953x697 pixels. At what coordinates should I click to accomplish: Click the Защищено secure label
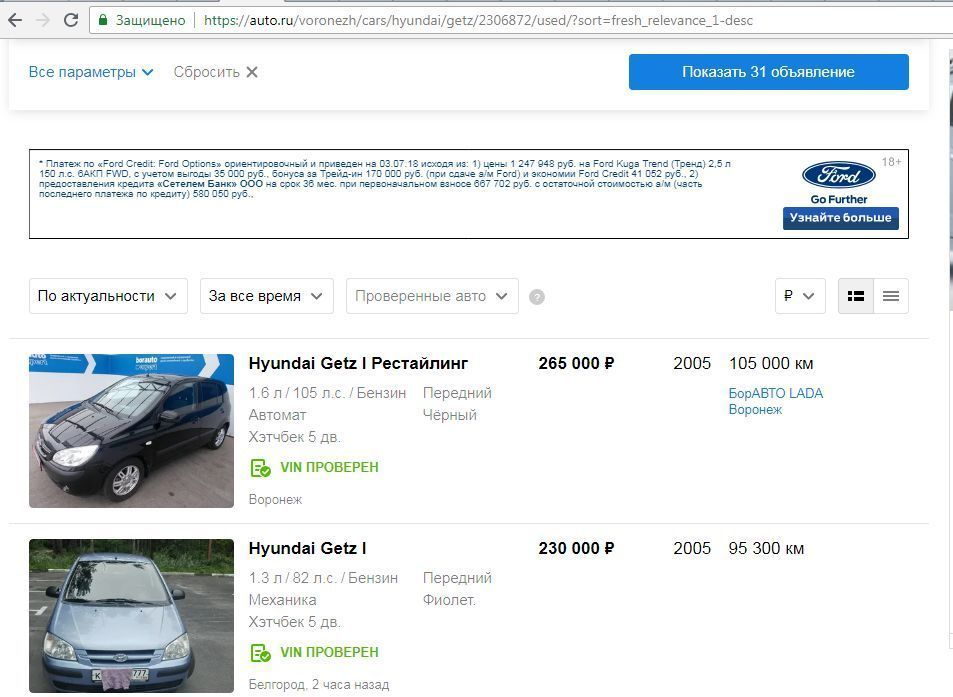pos(150,20)
